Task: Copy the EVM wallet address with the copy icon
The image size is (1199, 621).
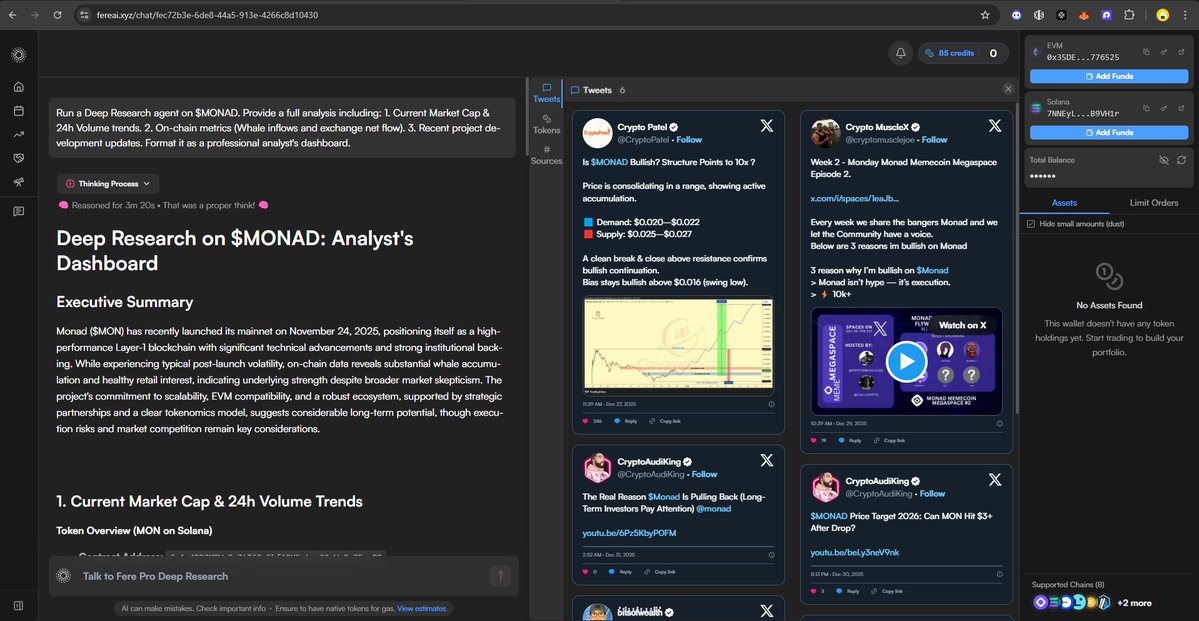Action: 1147,52
